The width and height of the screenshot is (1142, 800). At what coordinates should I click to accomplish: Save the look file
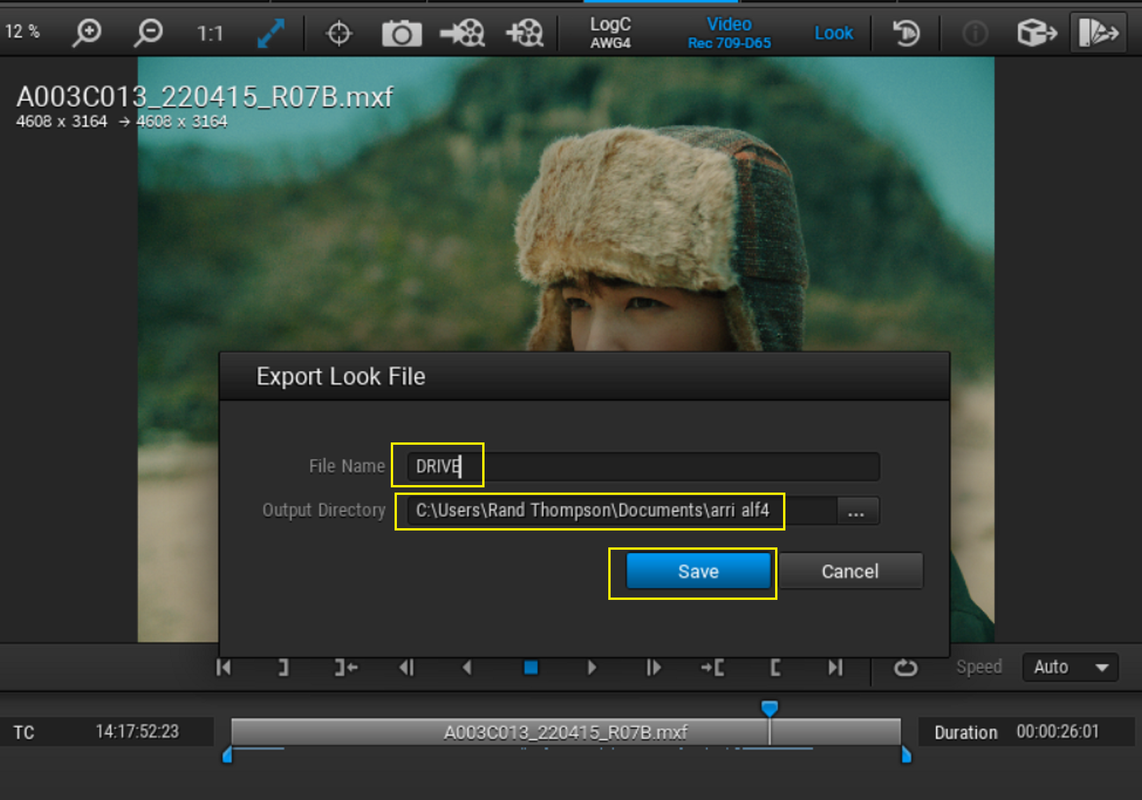pyautogui.click(x=698, y=571)
